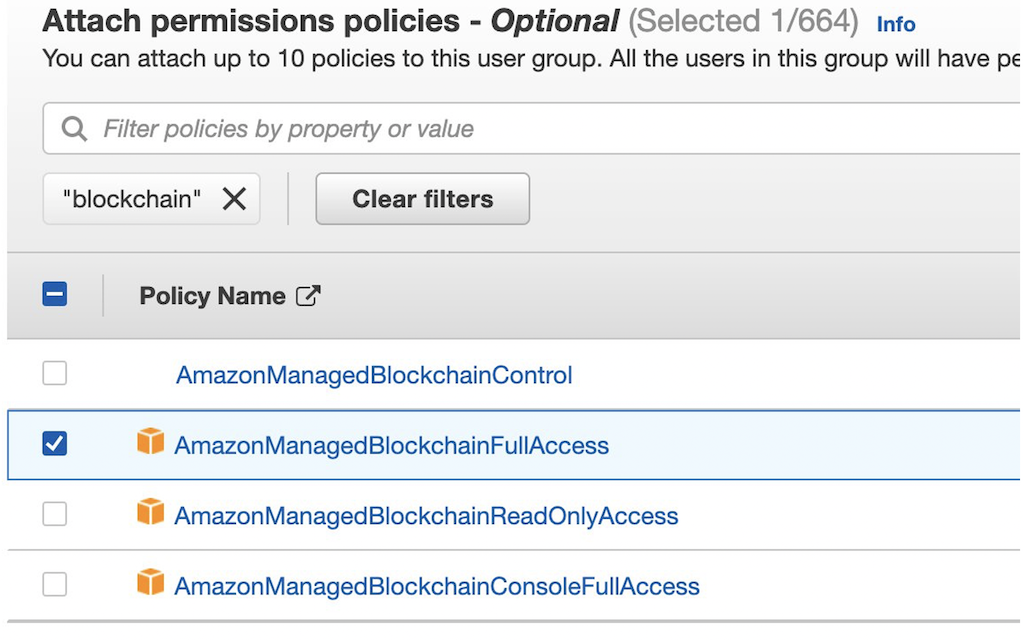Click the search magnifier icon in filter box
1024x640 pixels.
pos(74,129)
